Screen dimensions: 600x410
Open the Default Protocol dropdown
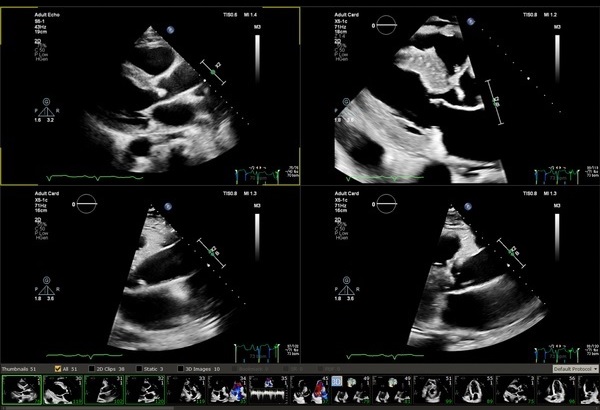[x=574, y=369]
